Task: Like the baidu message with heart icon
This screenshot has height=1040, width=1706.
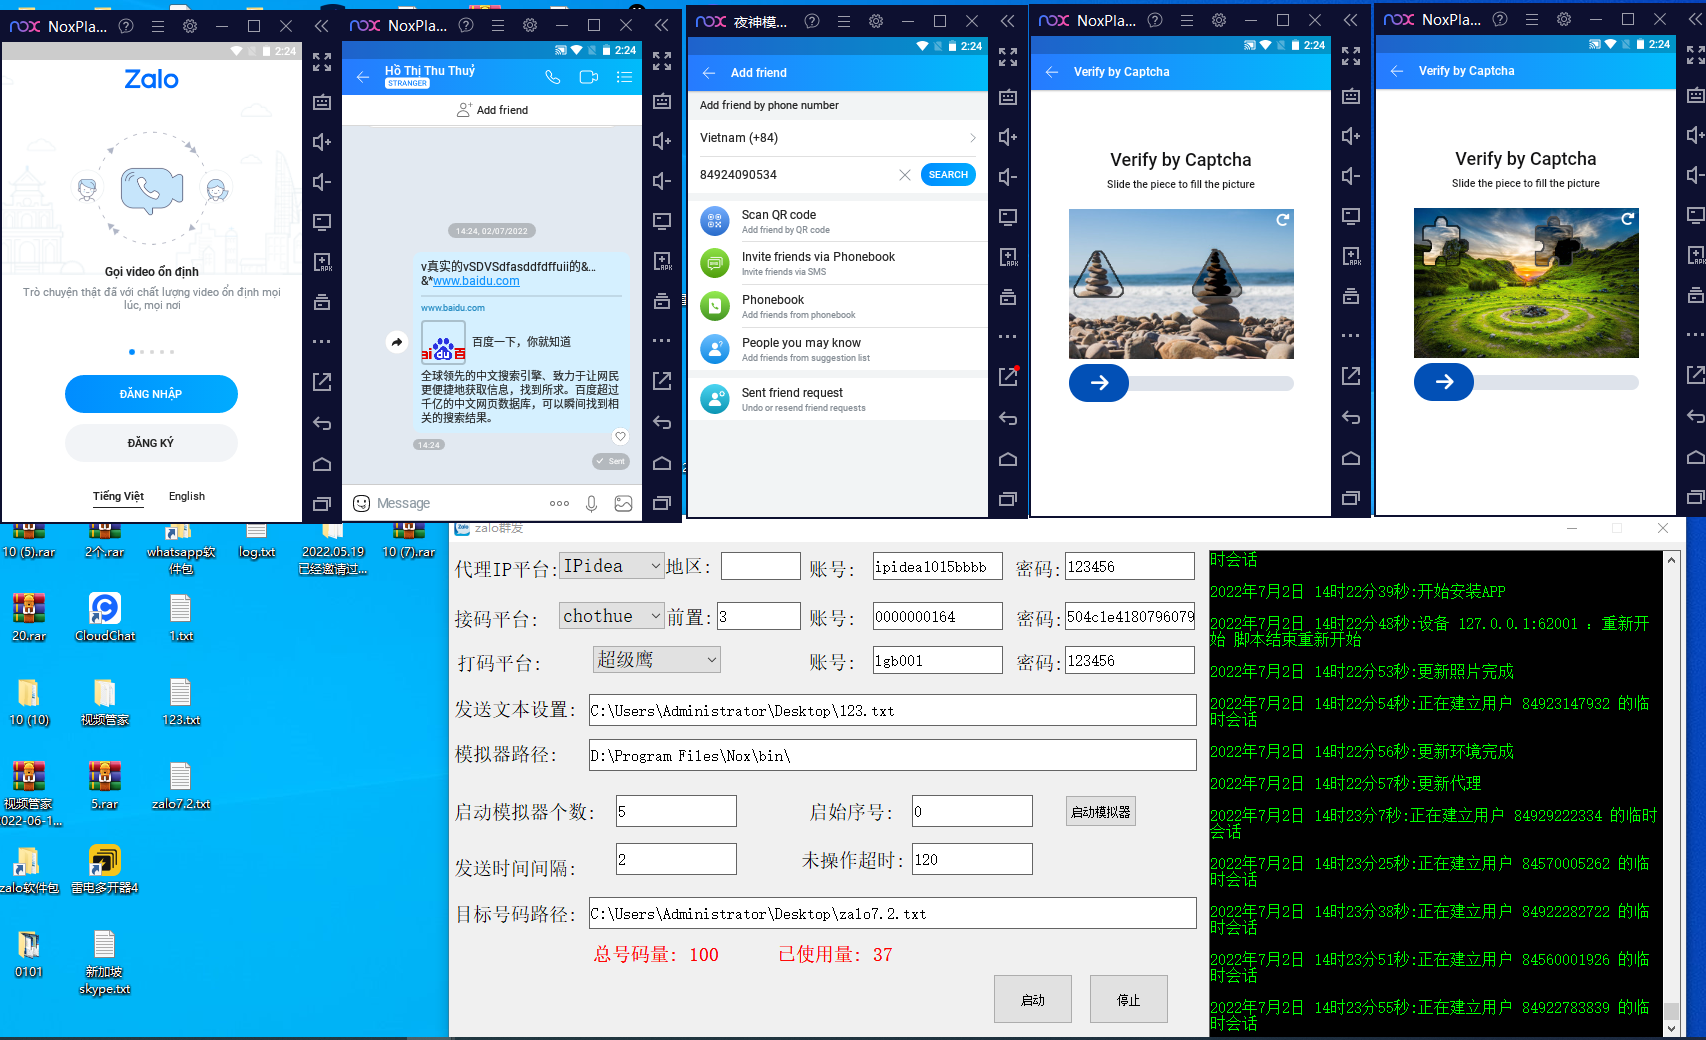Action: [620, 436]
